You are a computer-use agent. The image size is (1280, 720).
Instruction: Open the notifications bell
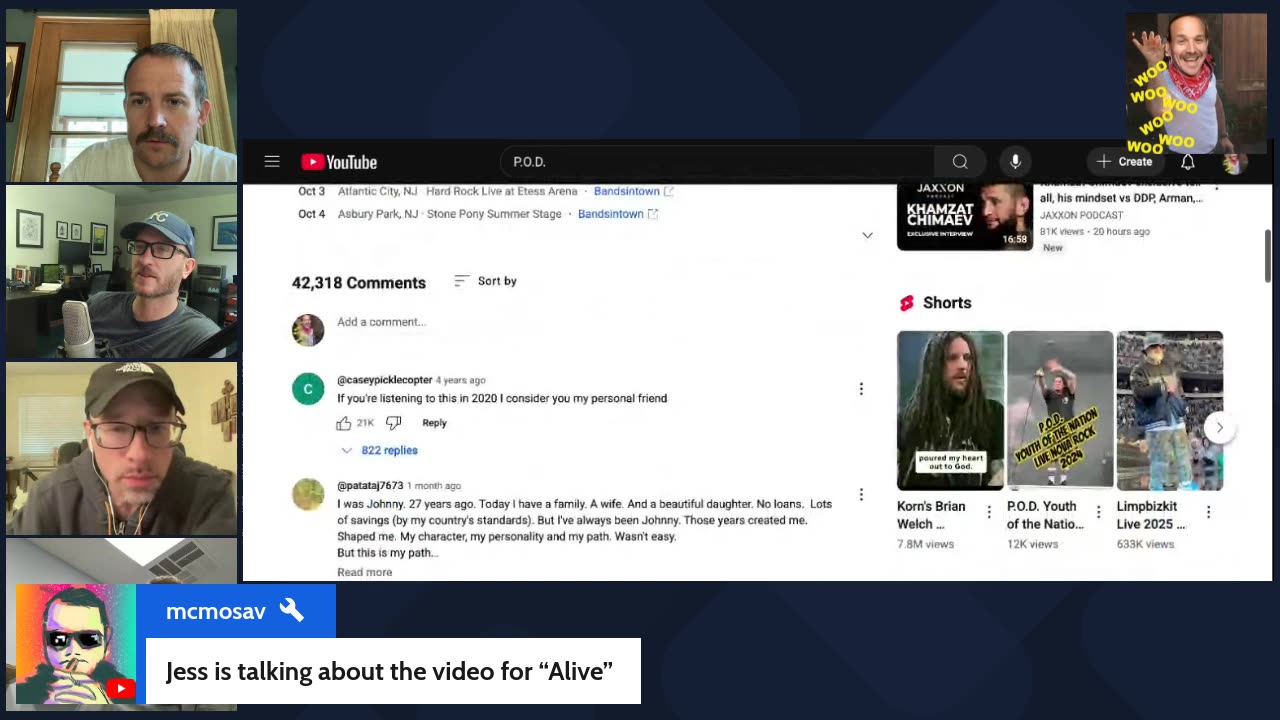point(1188,162)
